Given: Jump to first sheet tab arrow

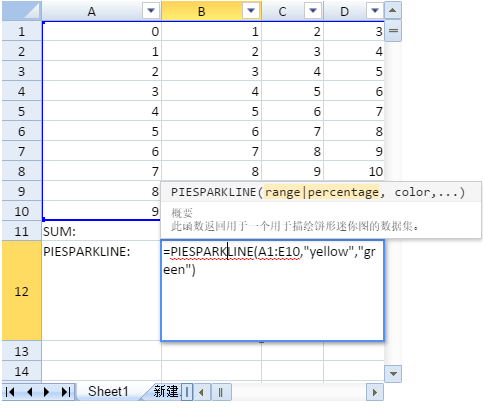Looking at the screenshot, I should pyautogui.click(x=10, y=392).
